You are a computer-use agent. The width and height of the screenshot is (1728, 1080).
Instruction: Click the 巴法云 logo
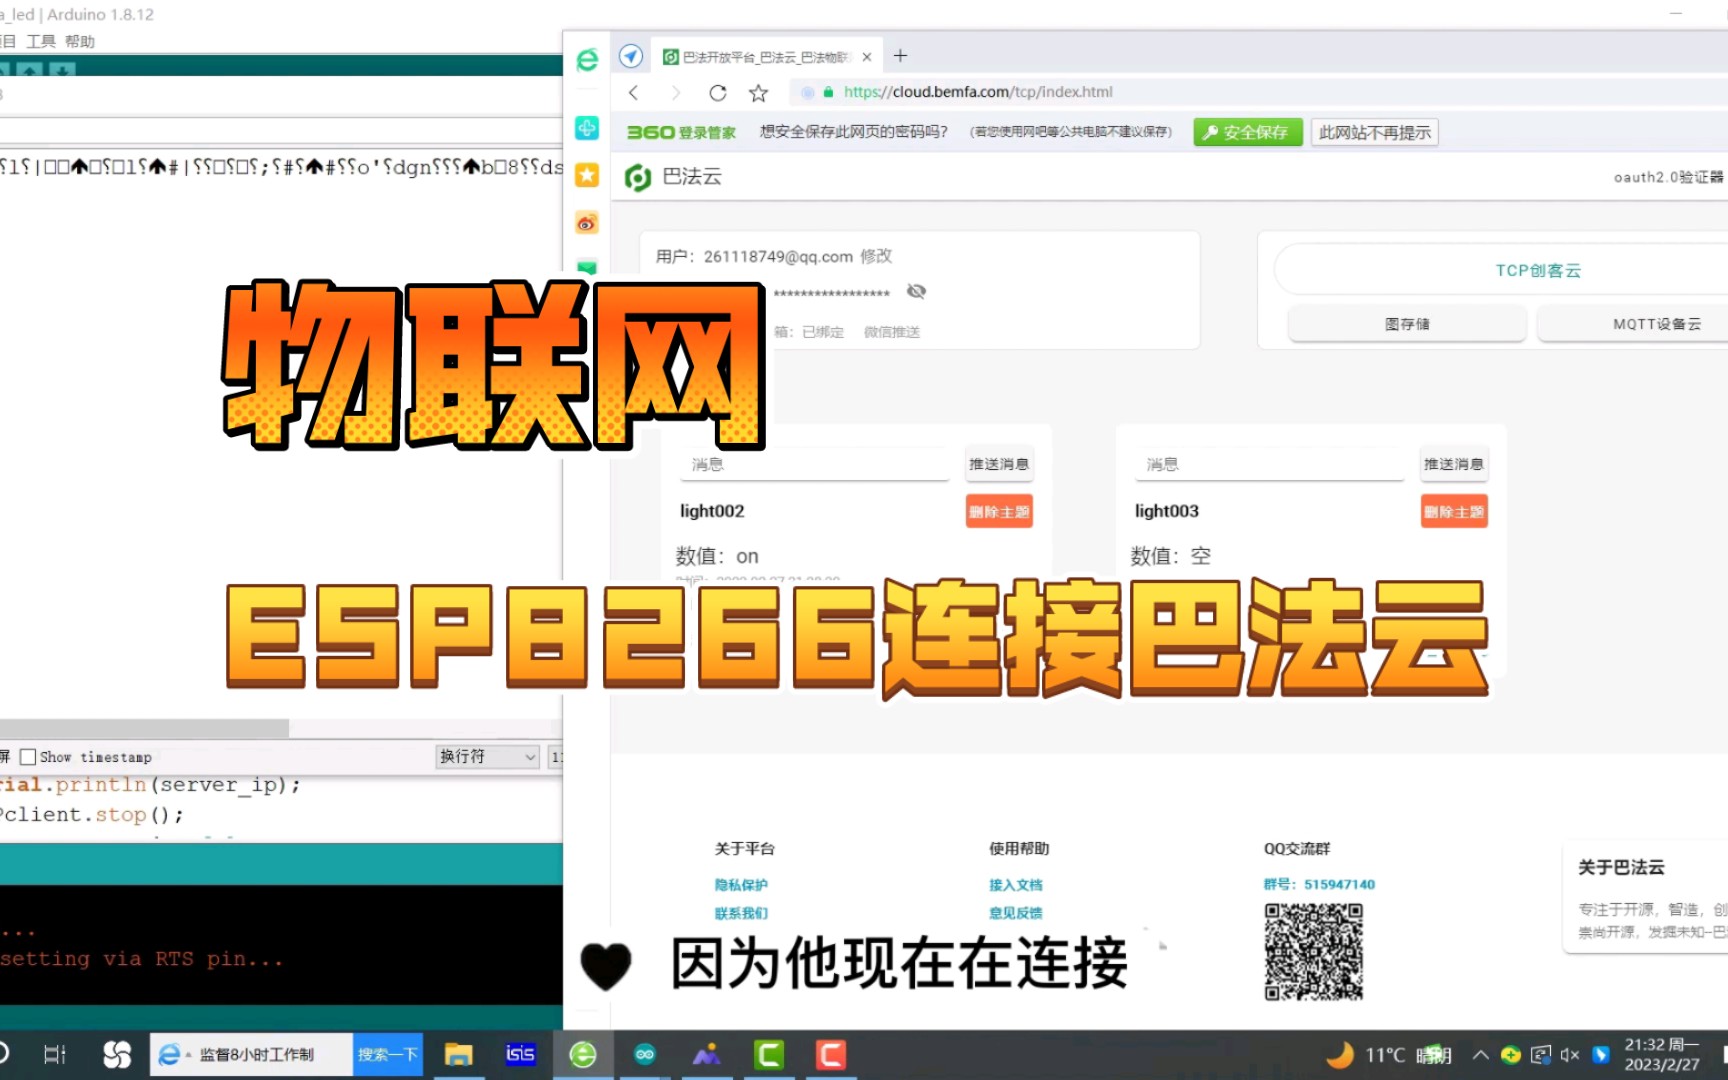(673, 177)
